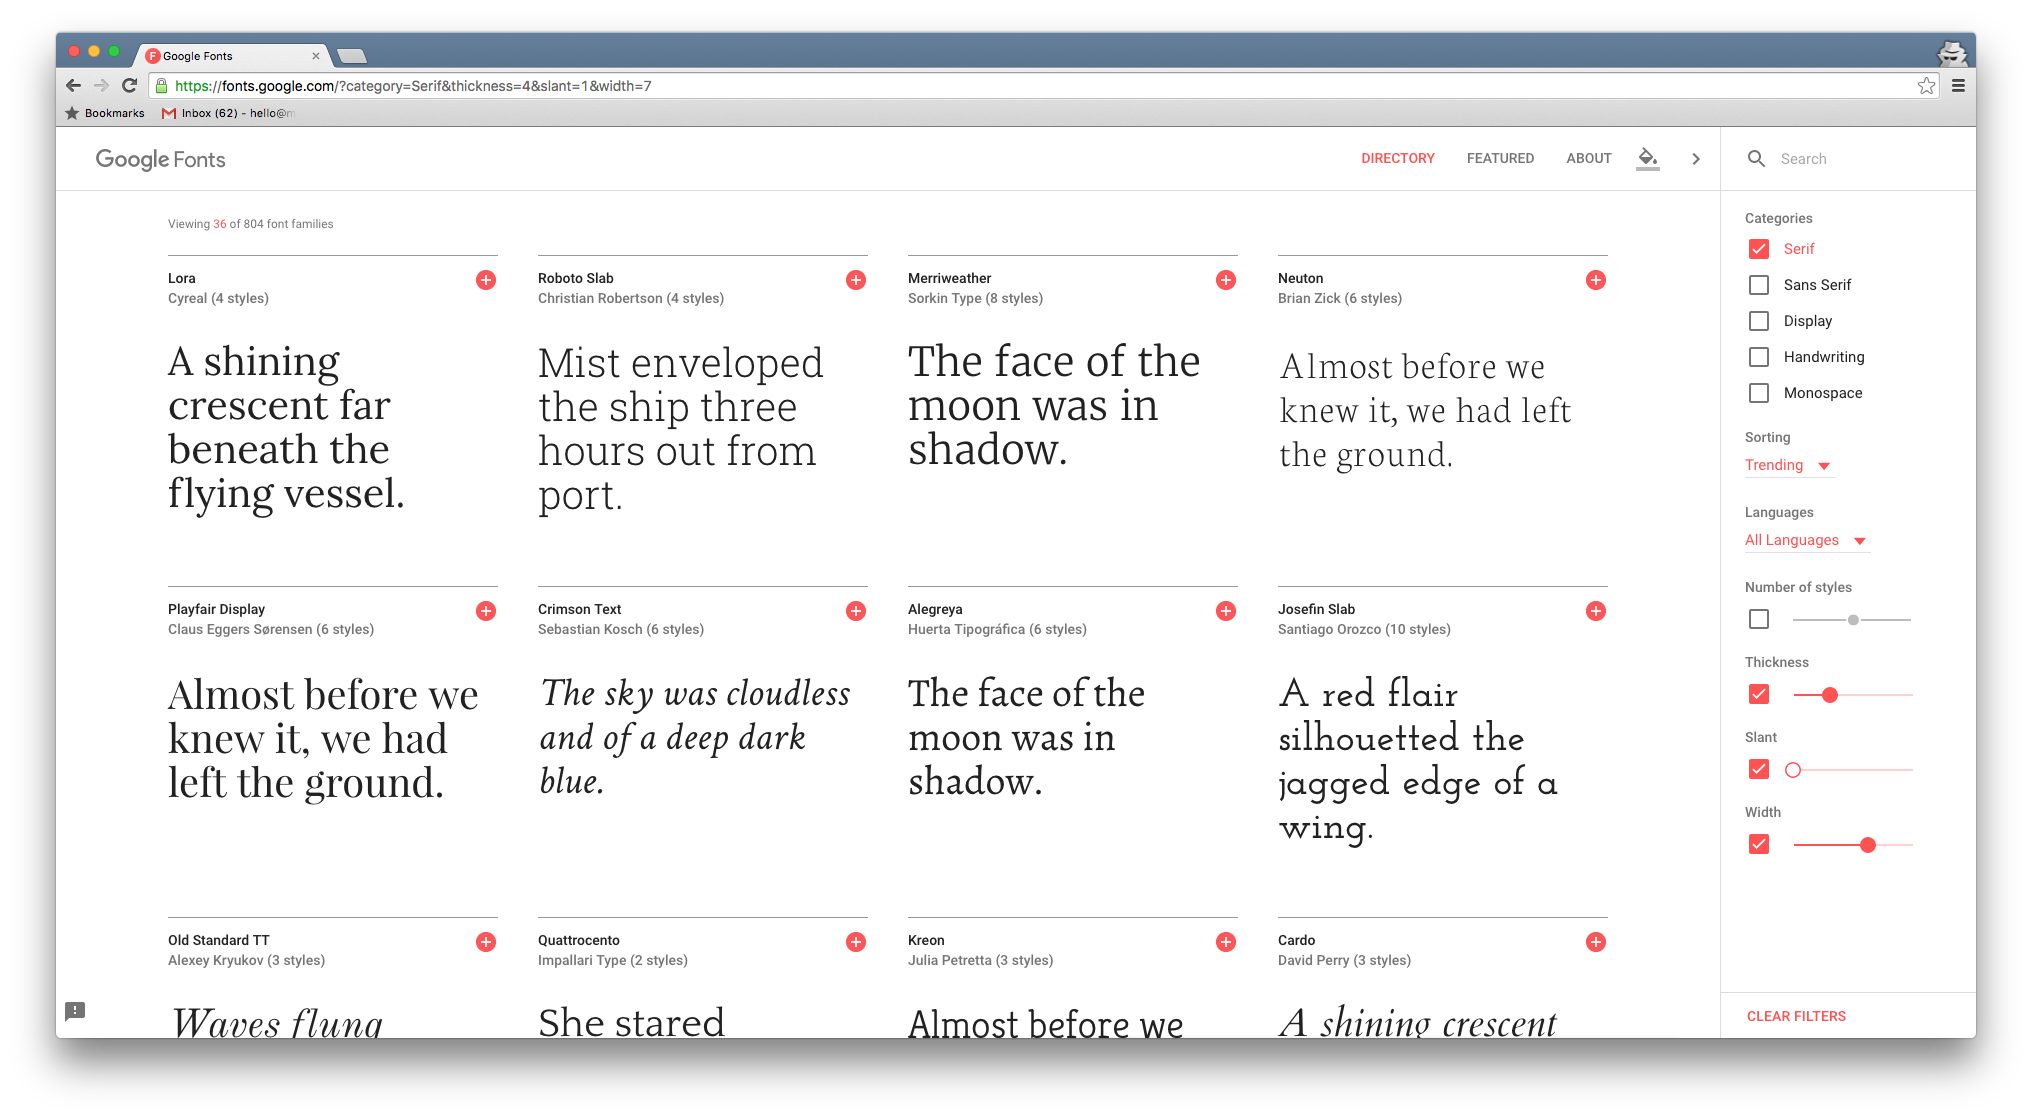Click the browser back arrow
The height and width of the screenshot is (1118, 2032).
point(73,86)
